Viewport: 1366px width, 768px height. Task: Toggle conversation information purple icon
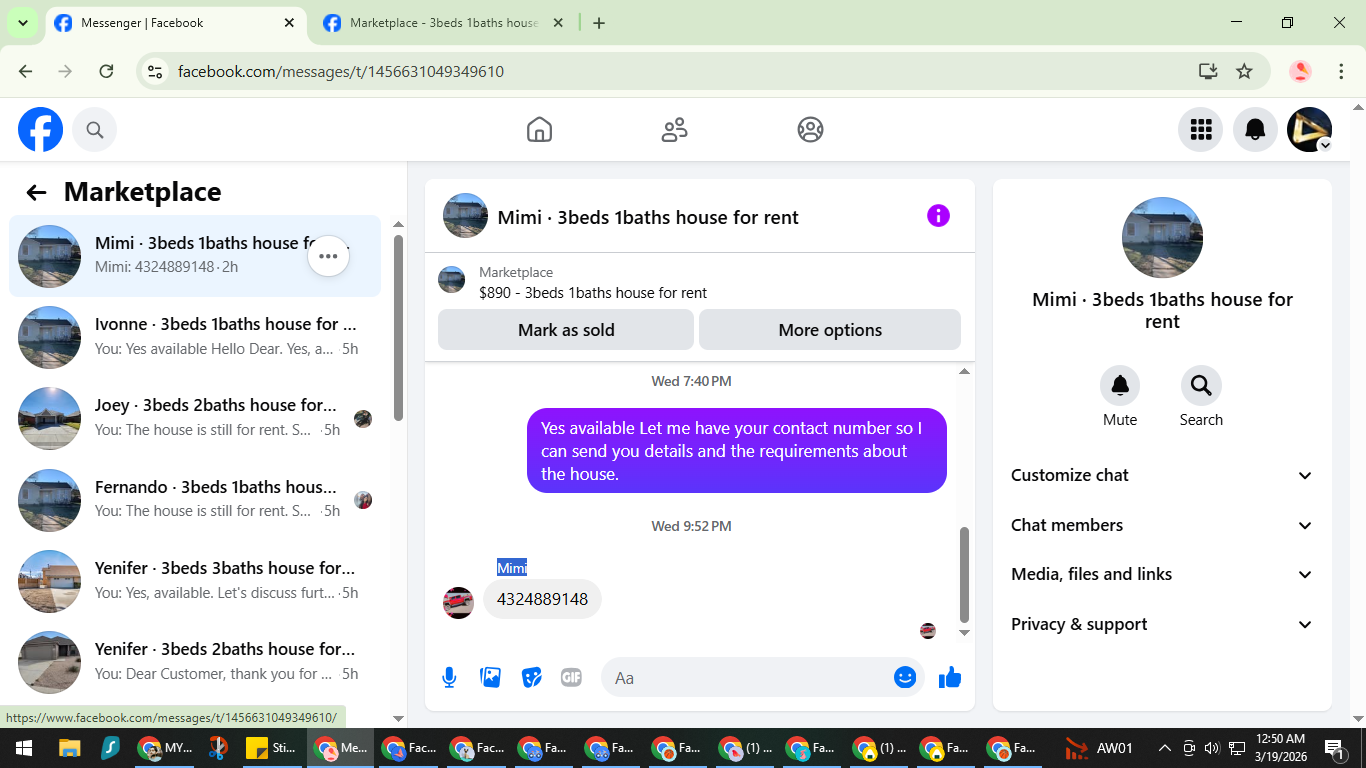click(938, 216)
